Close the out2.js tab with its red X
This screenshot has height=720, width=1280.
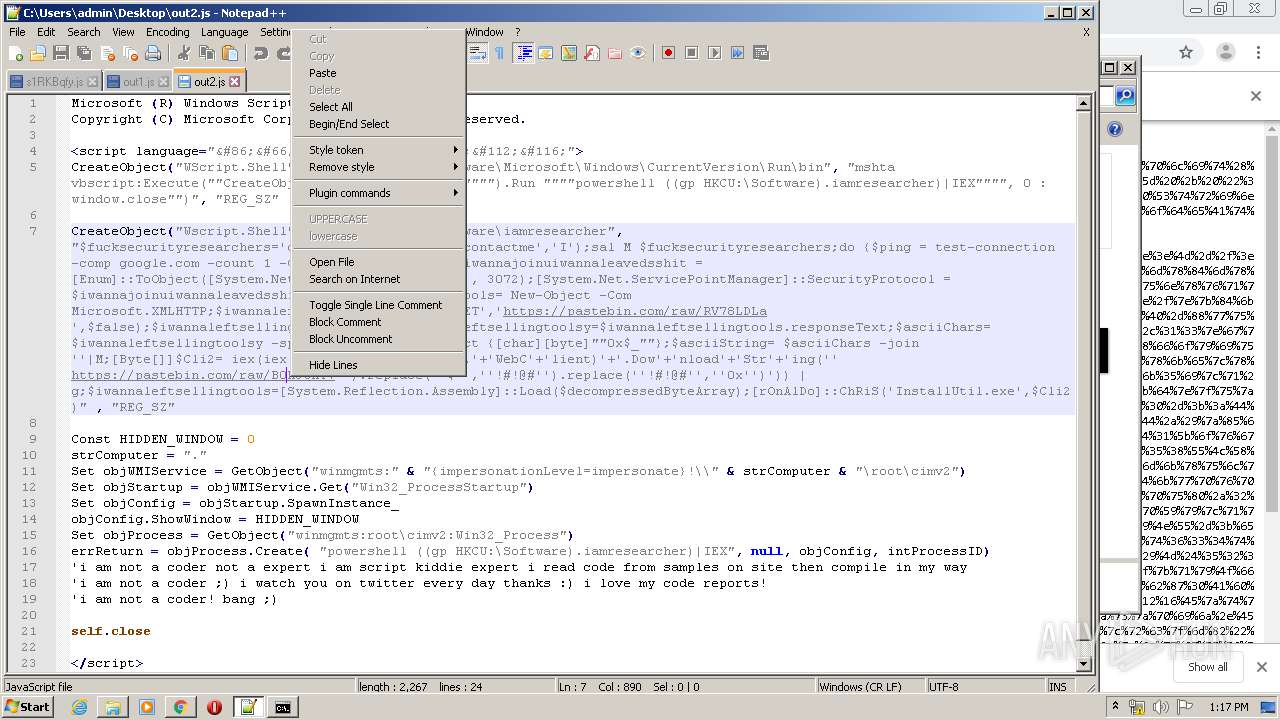point(235,82)
